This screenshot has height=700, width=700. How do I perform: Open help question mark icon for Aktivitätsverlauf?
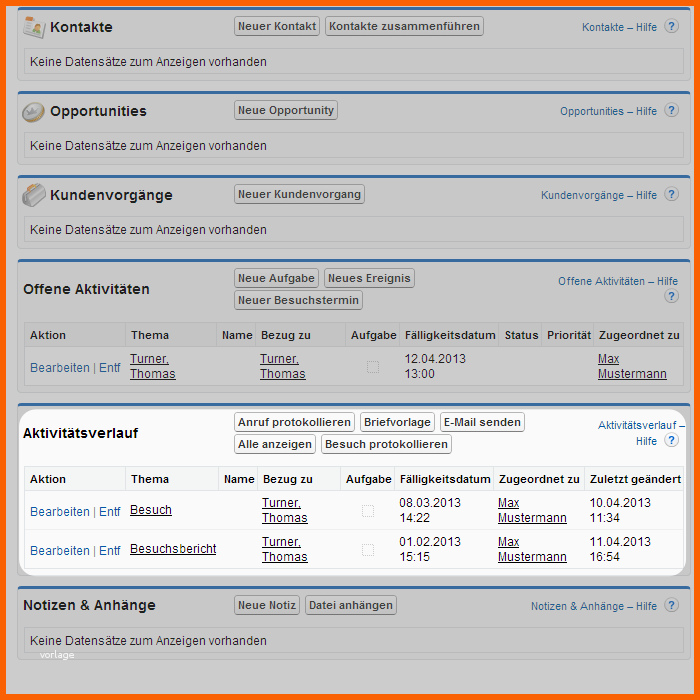671,441
